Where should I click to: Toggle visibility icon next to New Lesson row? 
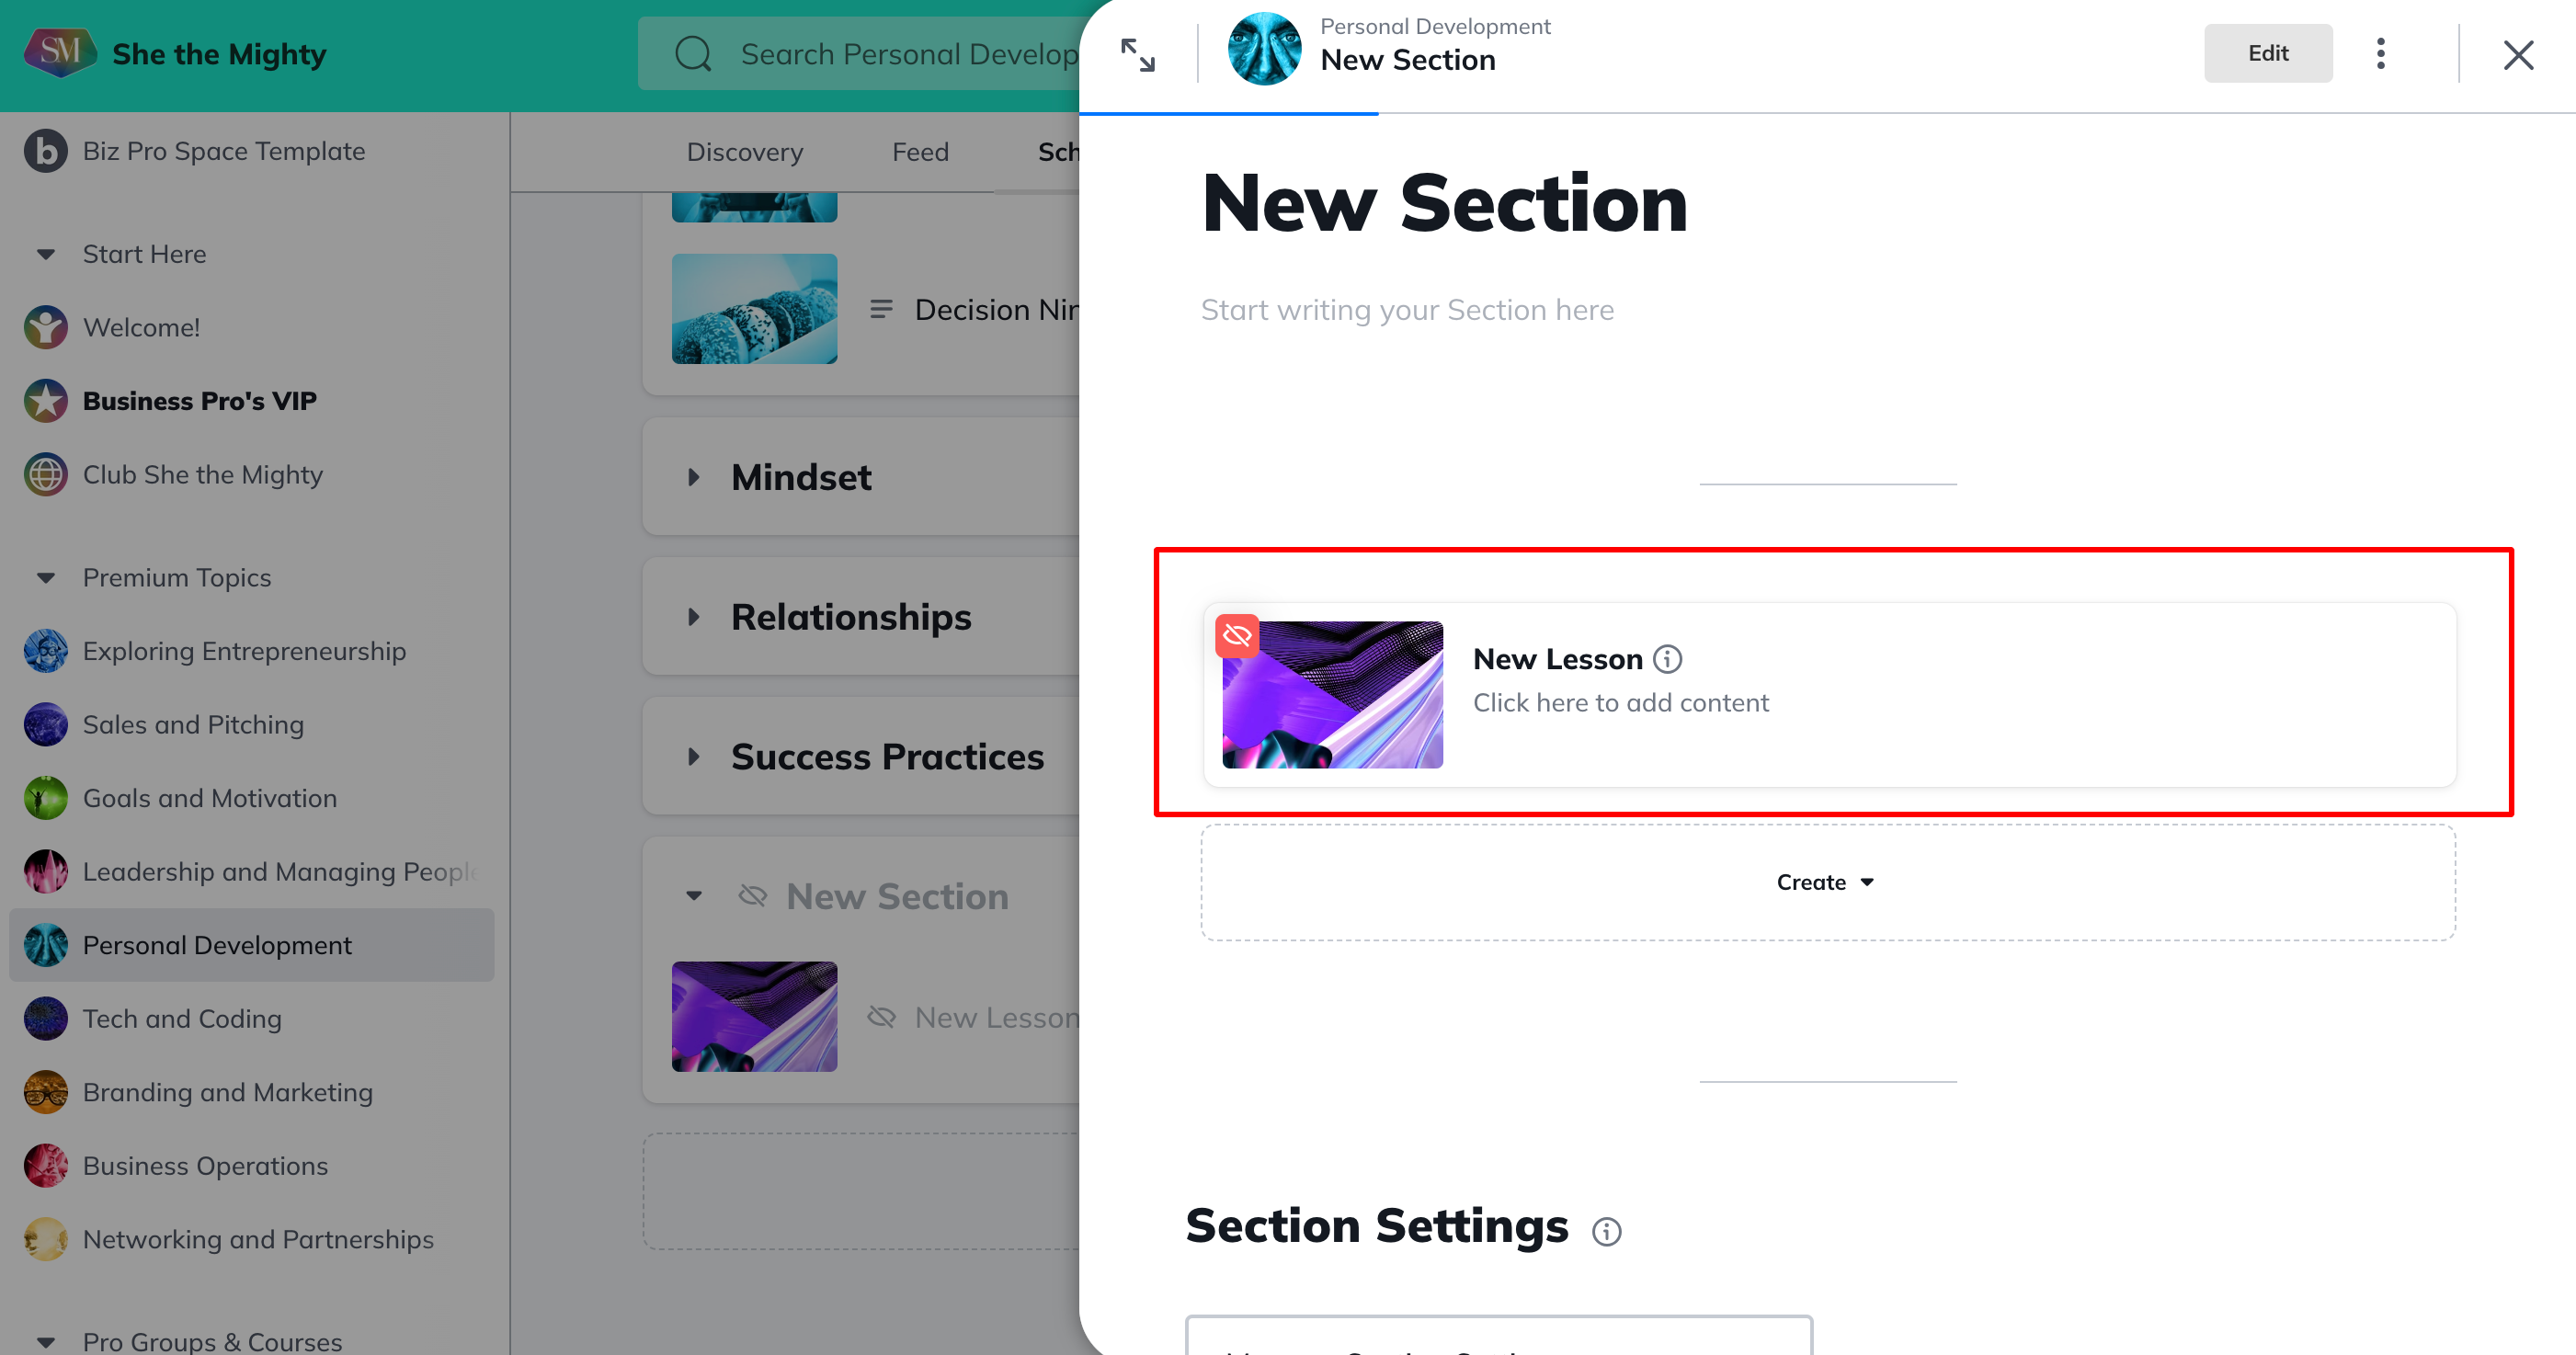click(x=881, y=1017)
